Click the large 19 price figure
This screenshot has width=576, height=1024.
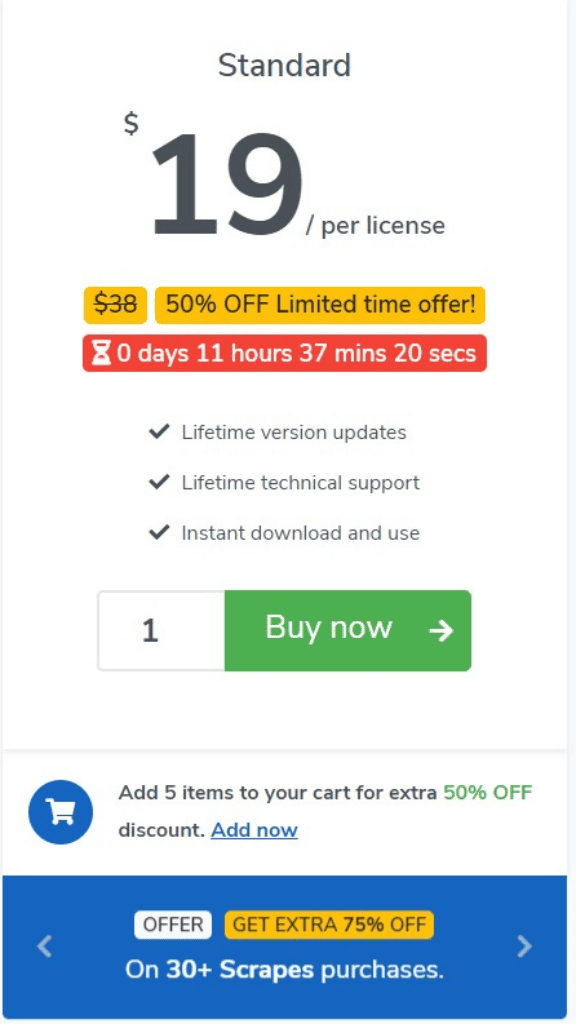pos(227,184)
